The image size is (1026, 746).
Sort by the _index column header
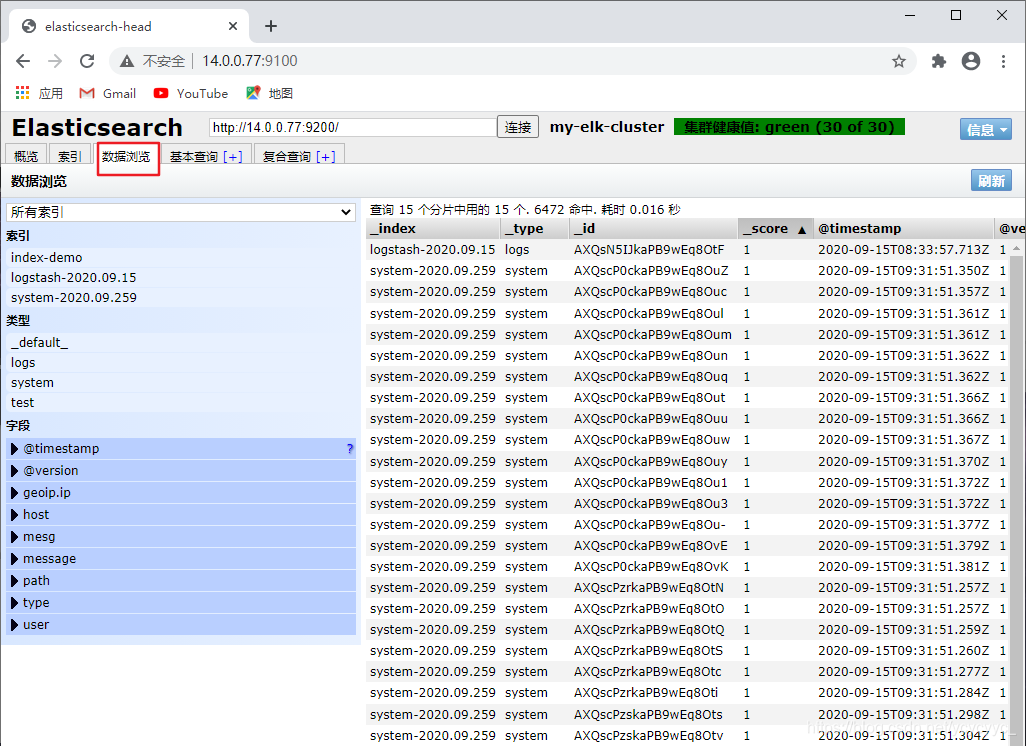[x=433, y=228]
